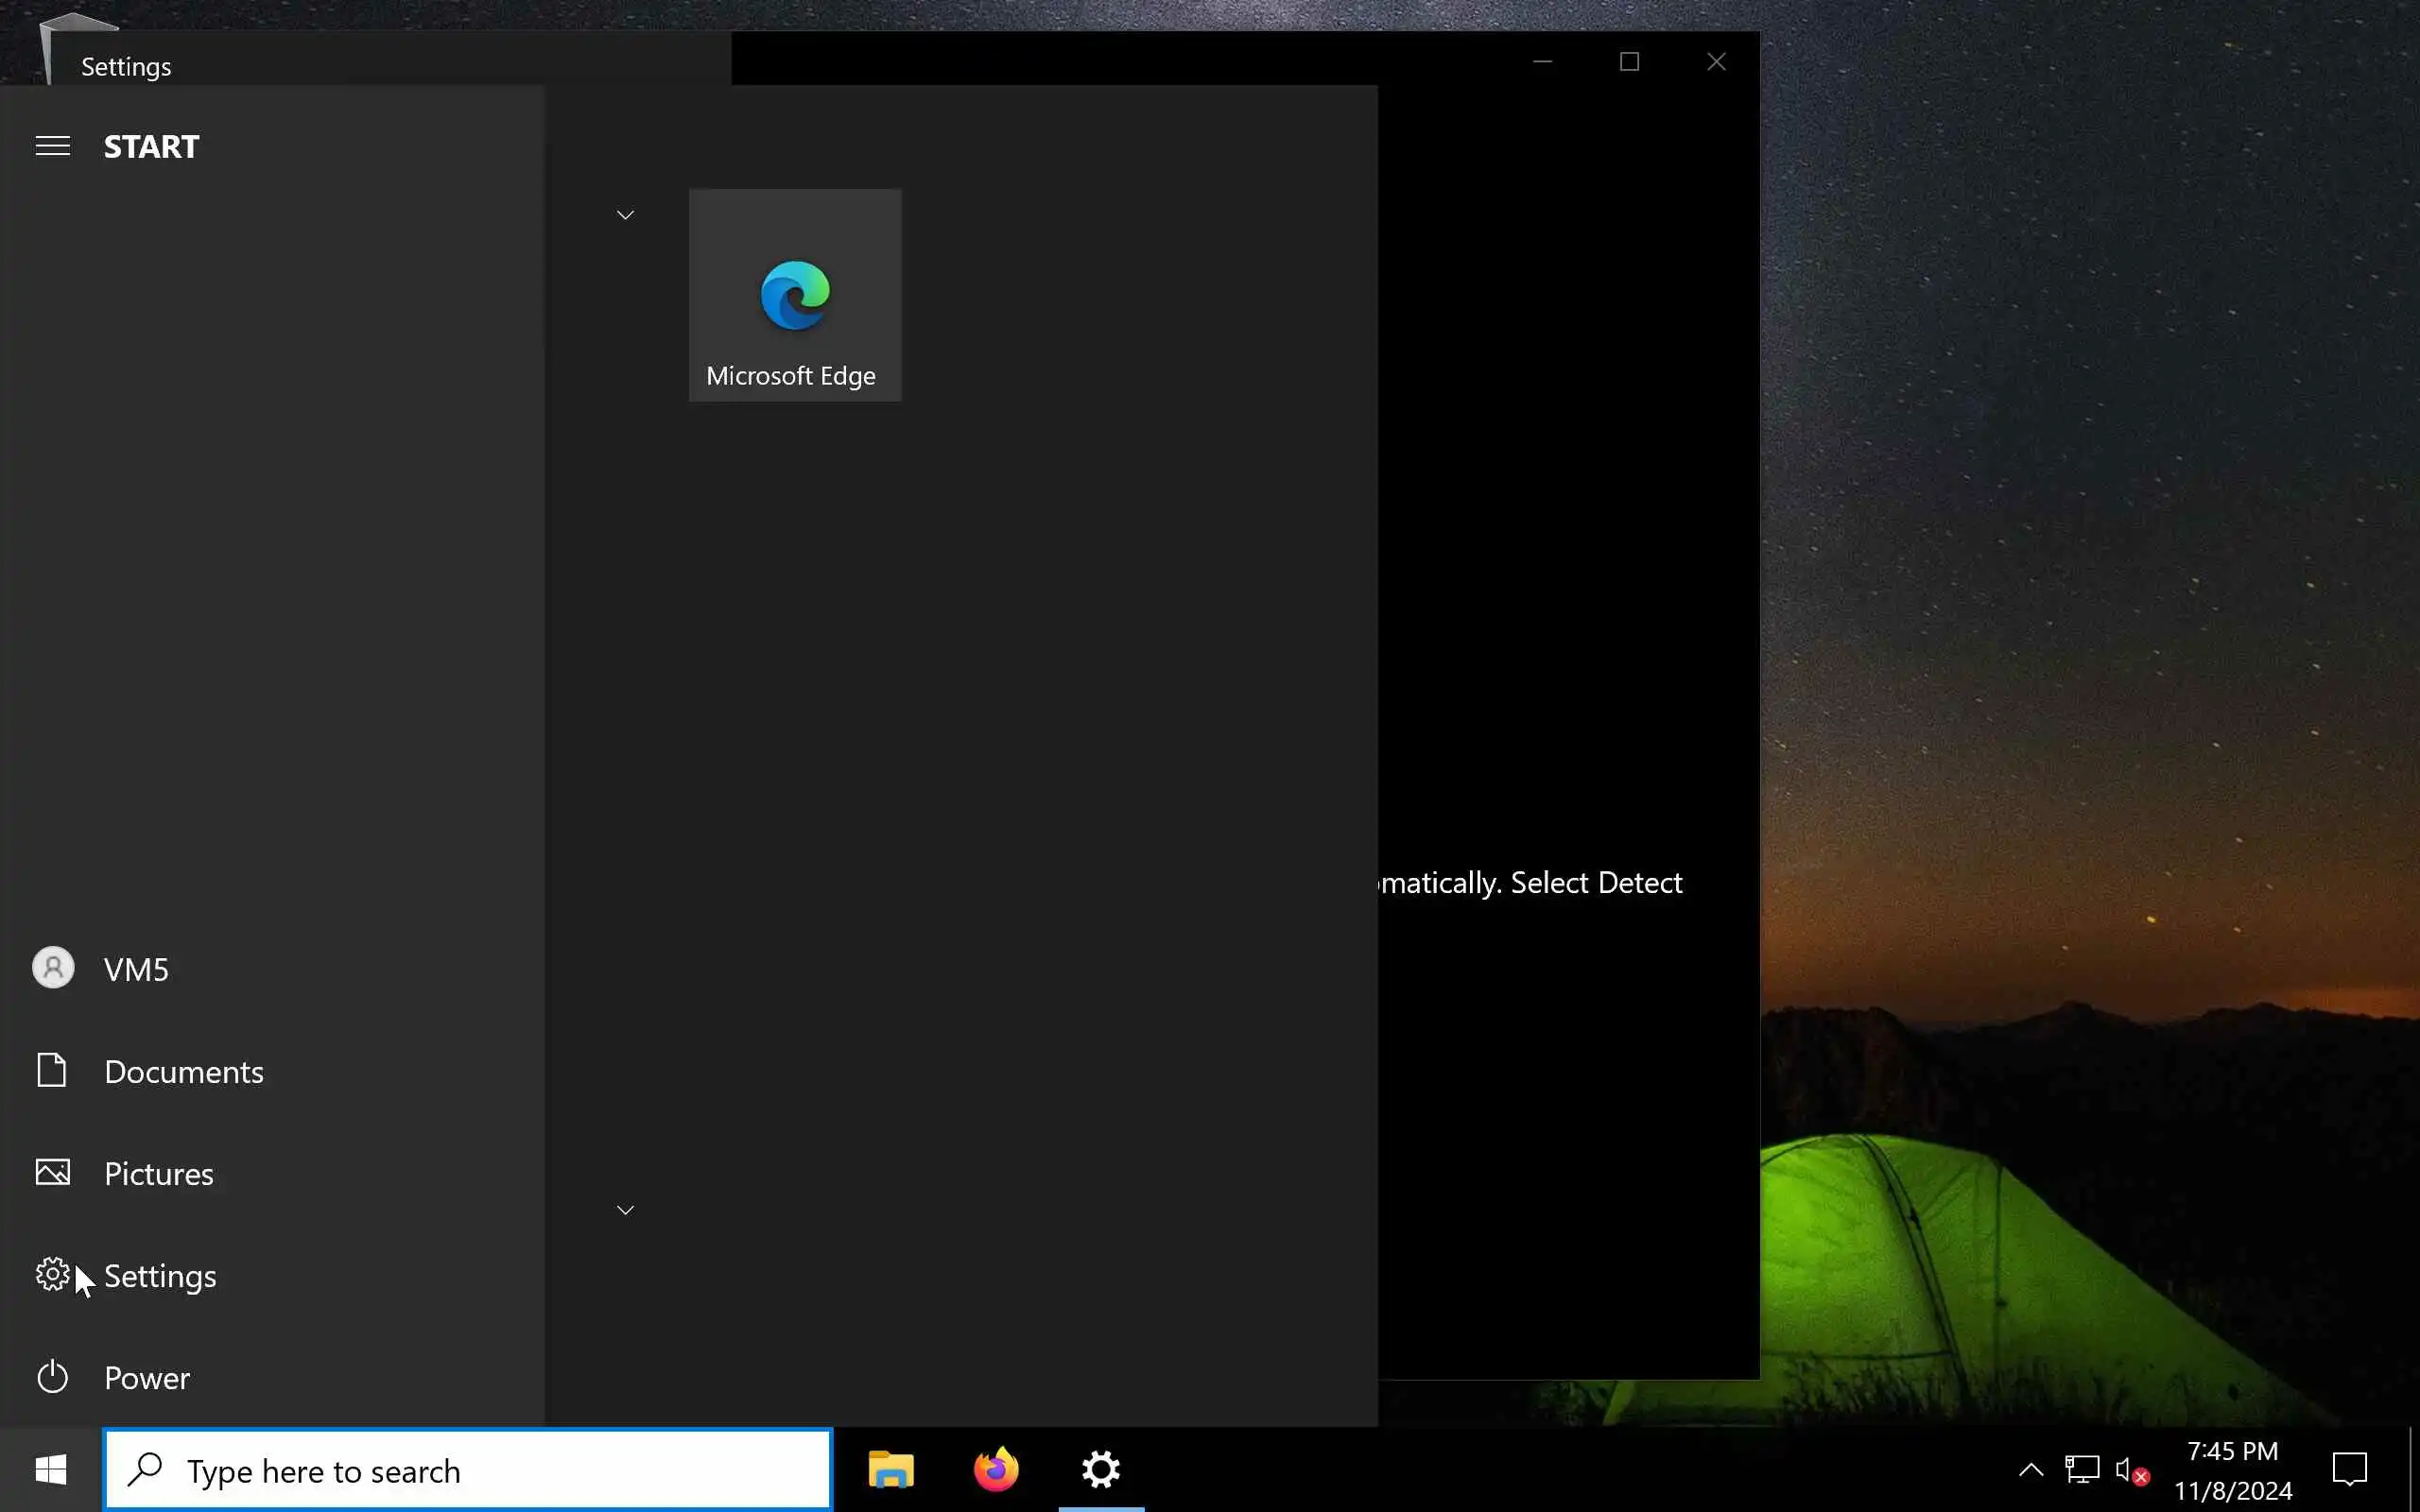The image size is (2420, 1512).
Task: Maximize the Settings window
Action: (x=1629, y=62)
